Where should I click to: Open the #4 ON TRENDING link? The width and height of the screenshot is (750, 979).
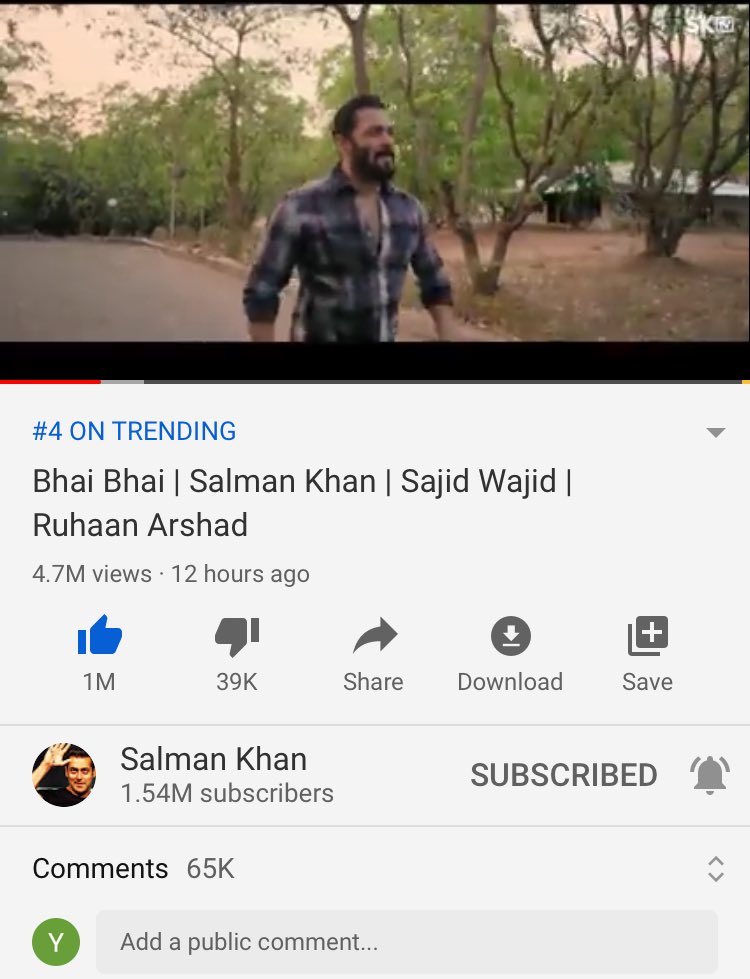tap(134, 431)
